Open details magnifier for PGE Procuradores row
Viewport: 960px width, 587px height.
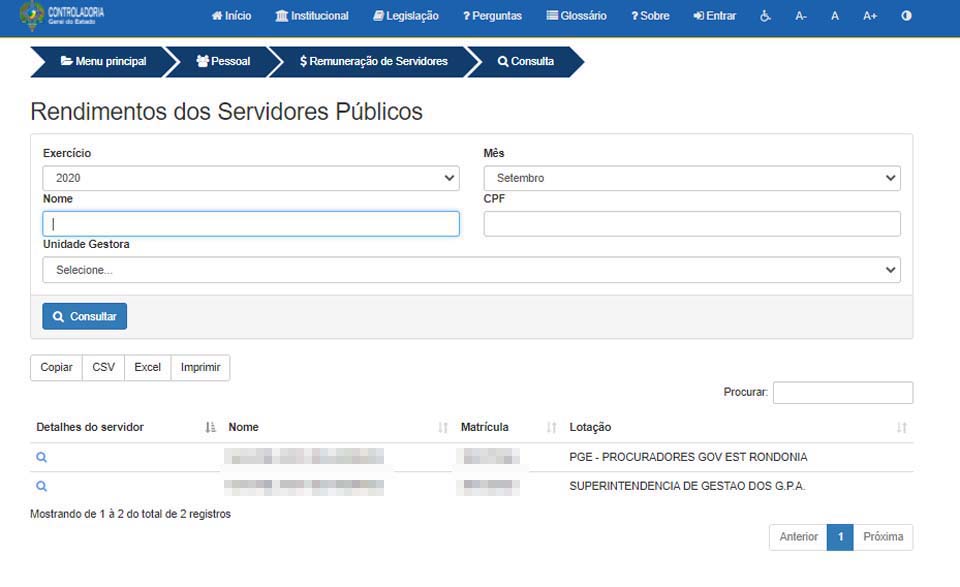click(41, 457)
